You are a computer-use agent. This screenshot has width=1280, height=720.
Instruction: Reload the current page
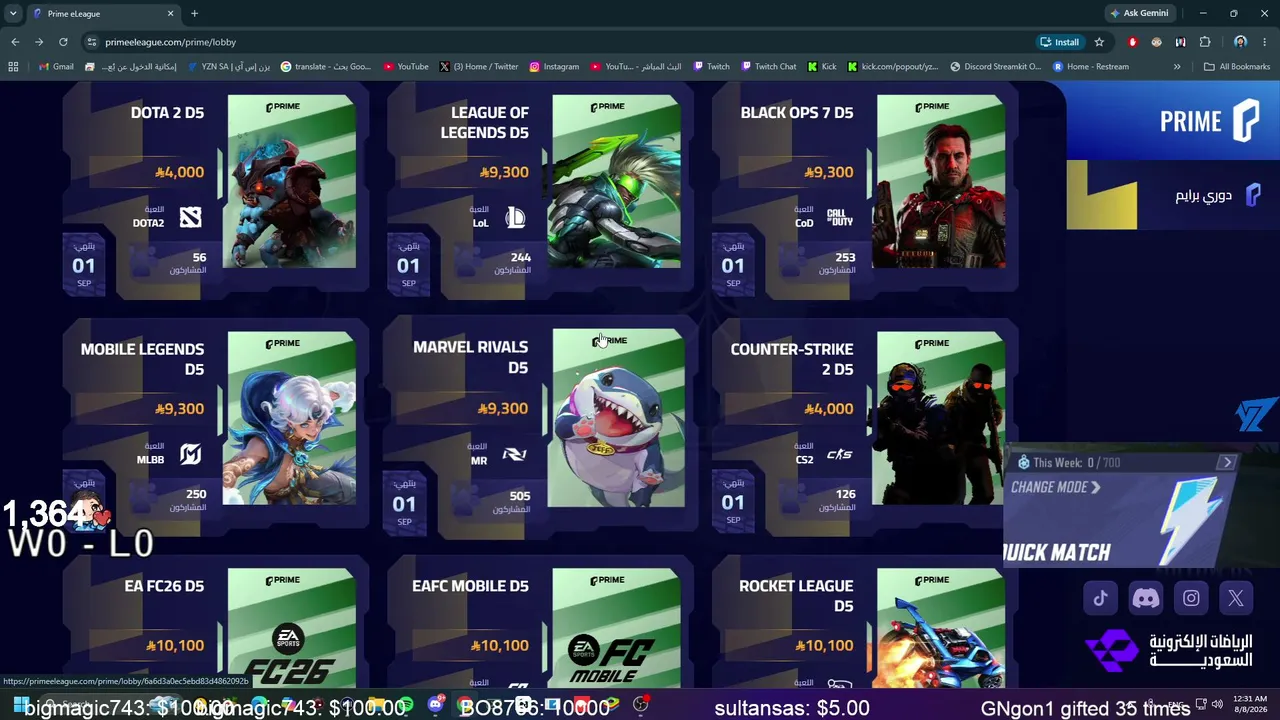pos(63,42)
